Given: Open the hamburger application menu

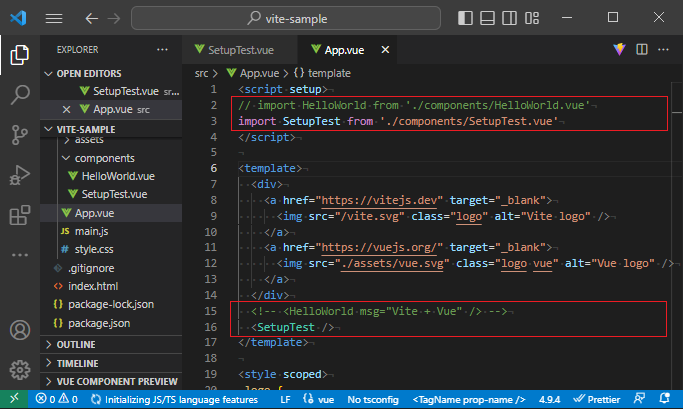Looking at the screenshot, I should coord(54,18).
